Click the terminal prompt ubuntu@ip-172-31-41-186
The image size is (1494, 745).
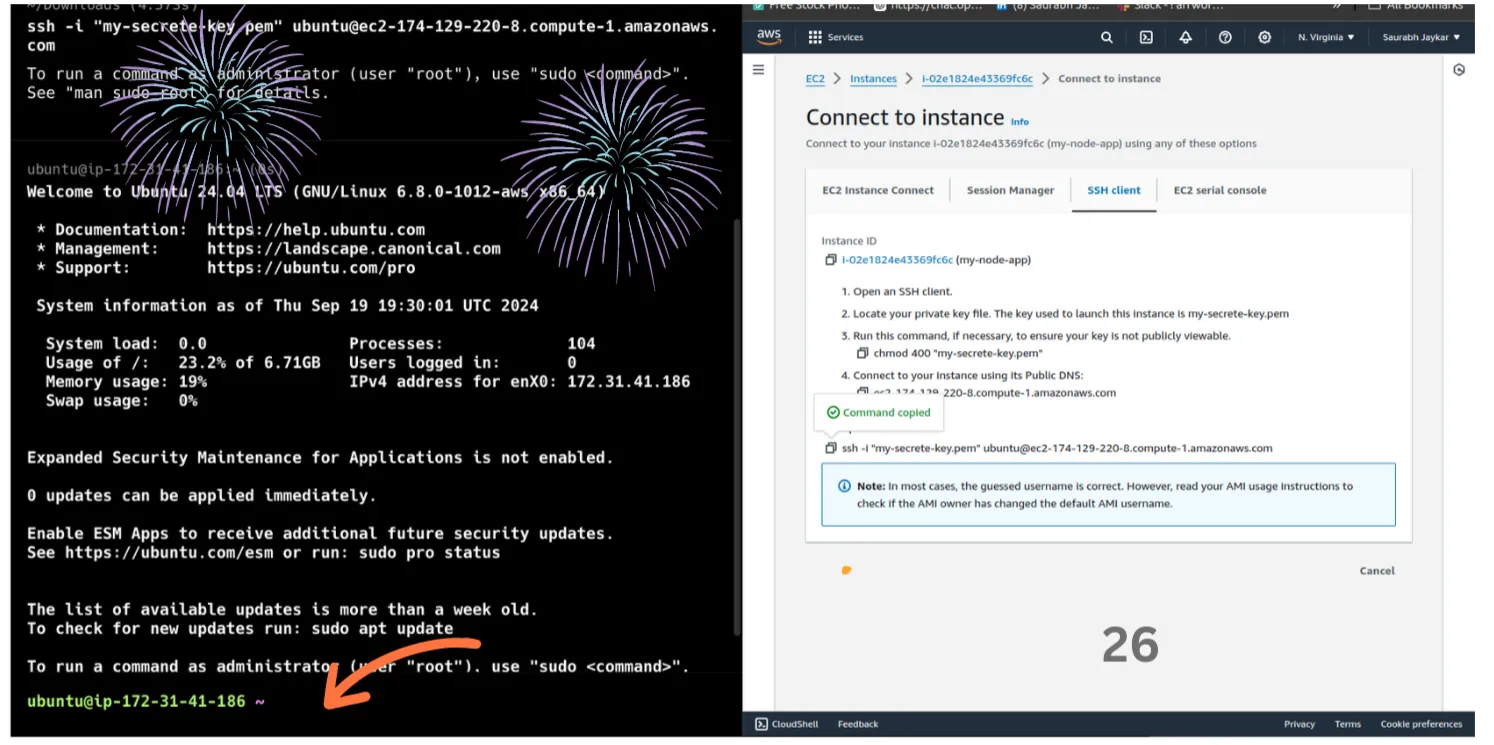(136, 701)
